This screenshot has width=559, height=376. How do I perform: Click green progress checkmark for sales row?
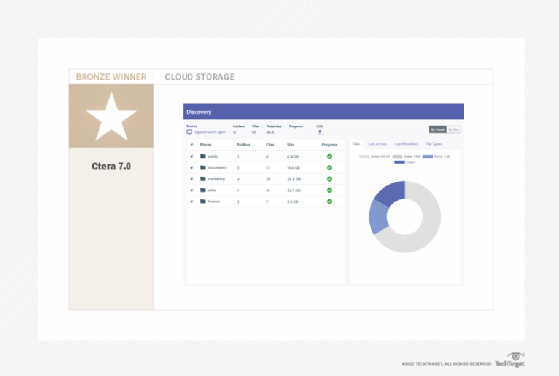point(329,190)
